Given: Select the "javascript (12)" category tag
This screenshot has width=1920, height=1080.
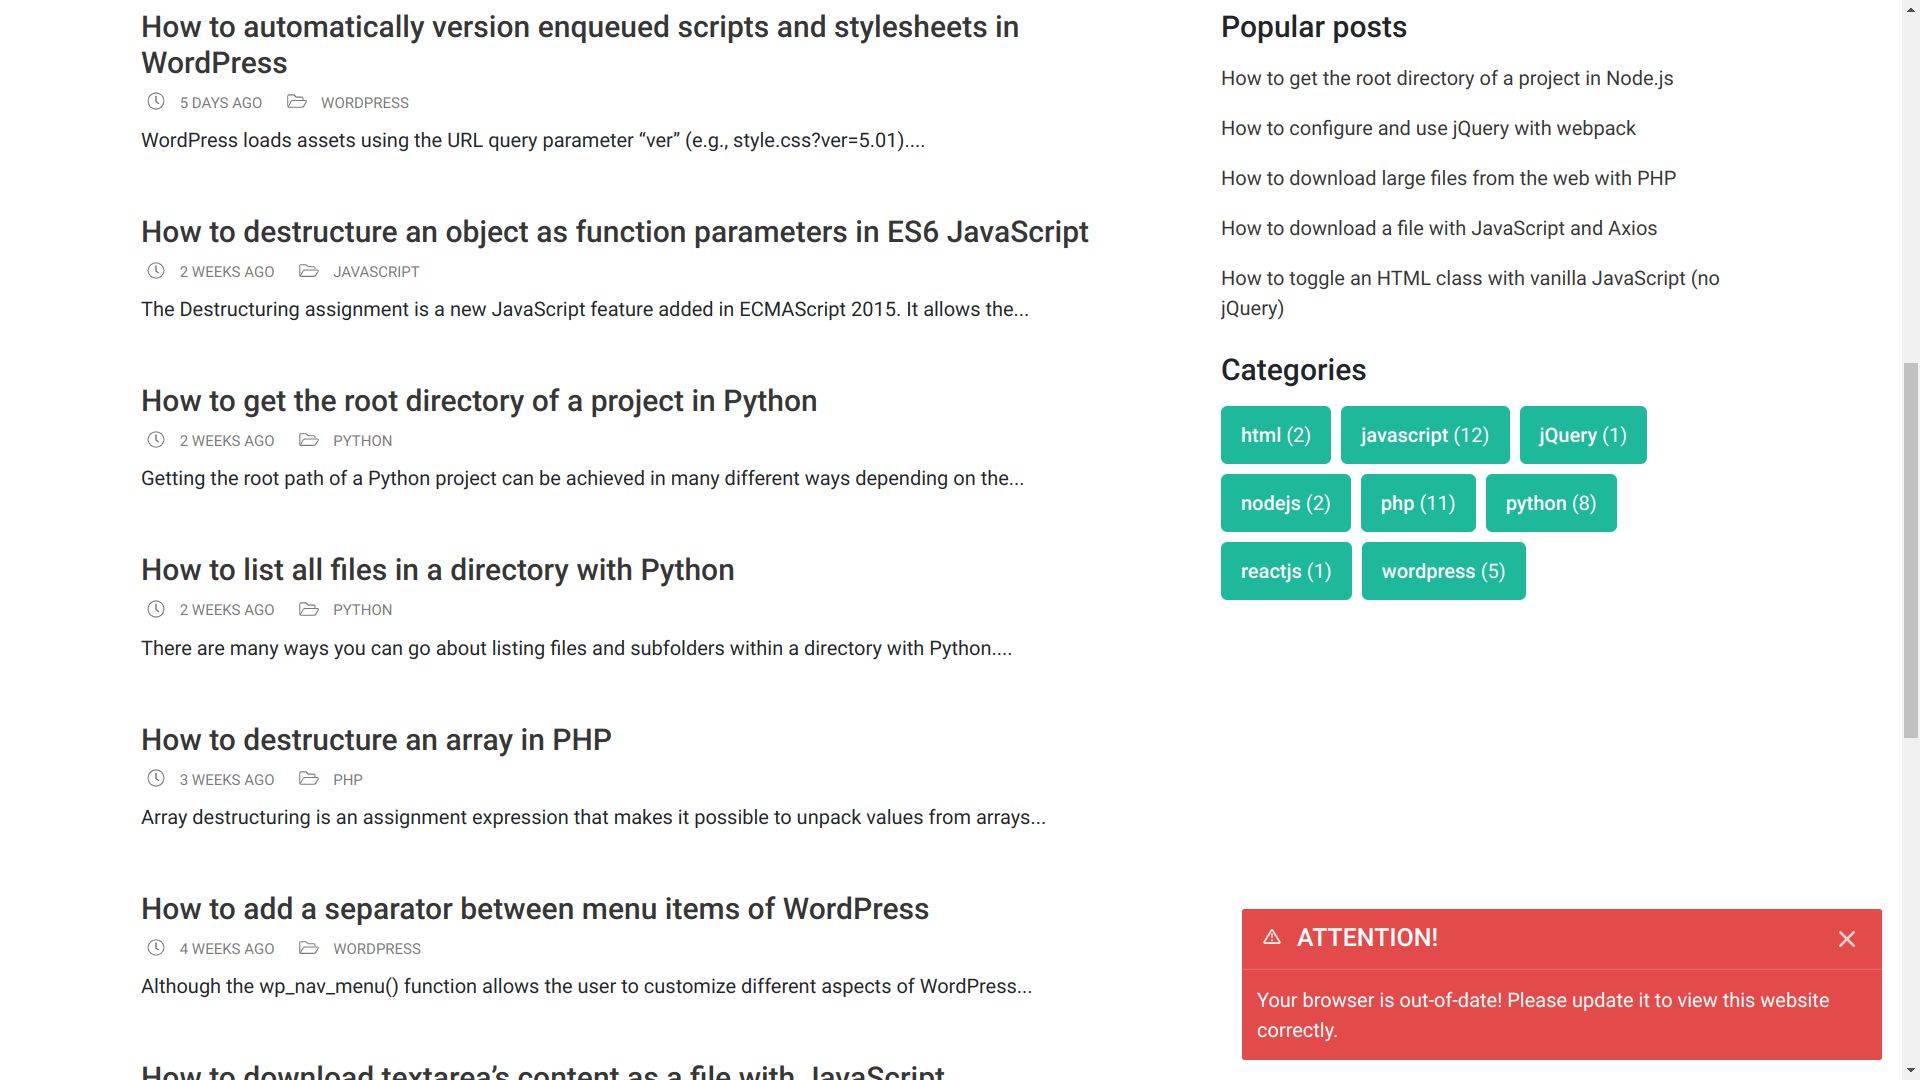Looking at the screenshot, I should click(x=1425, y=435).
